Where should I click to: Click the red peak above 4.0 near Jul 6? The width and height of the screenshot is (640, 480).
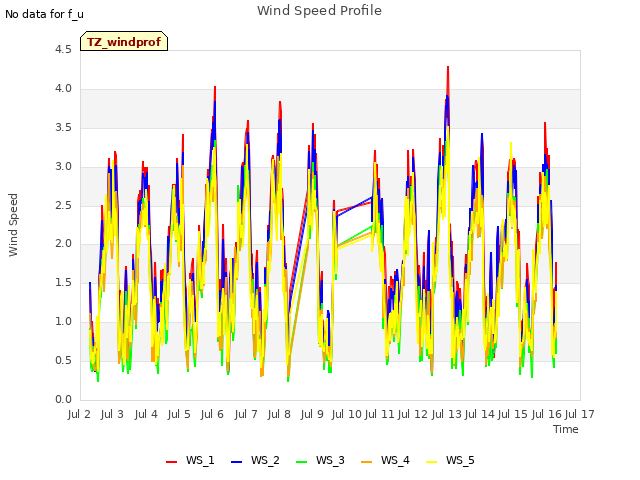215,88
